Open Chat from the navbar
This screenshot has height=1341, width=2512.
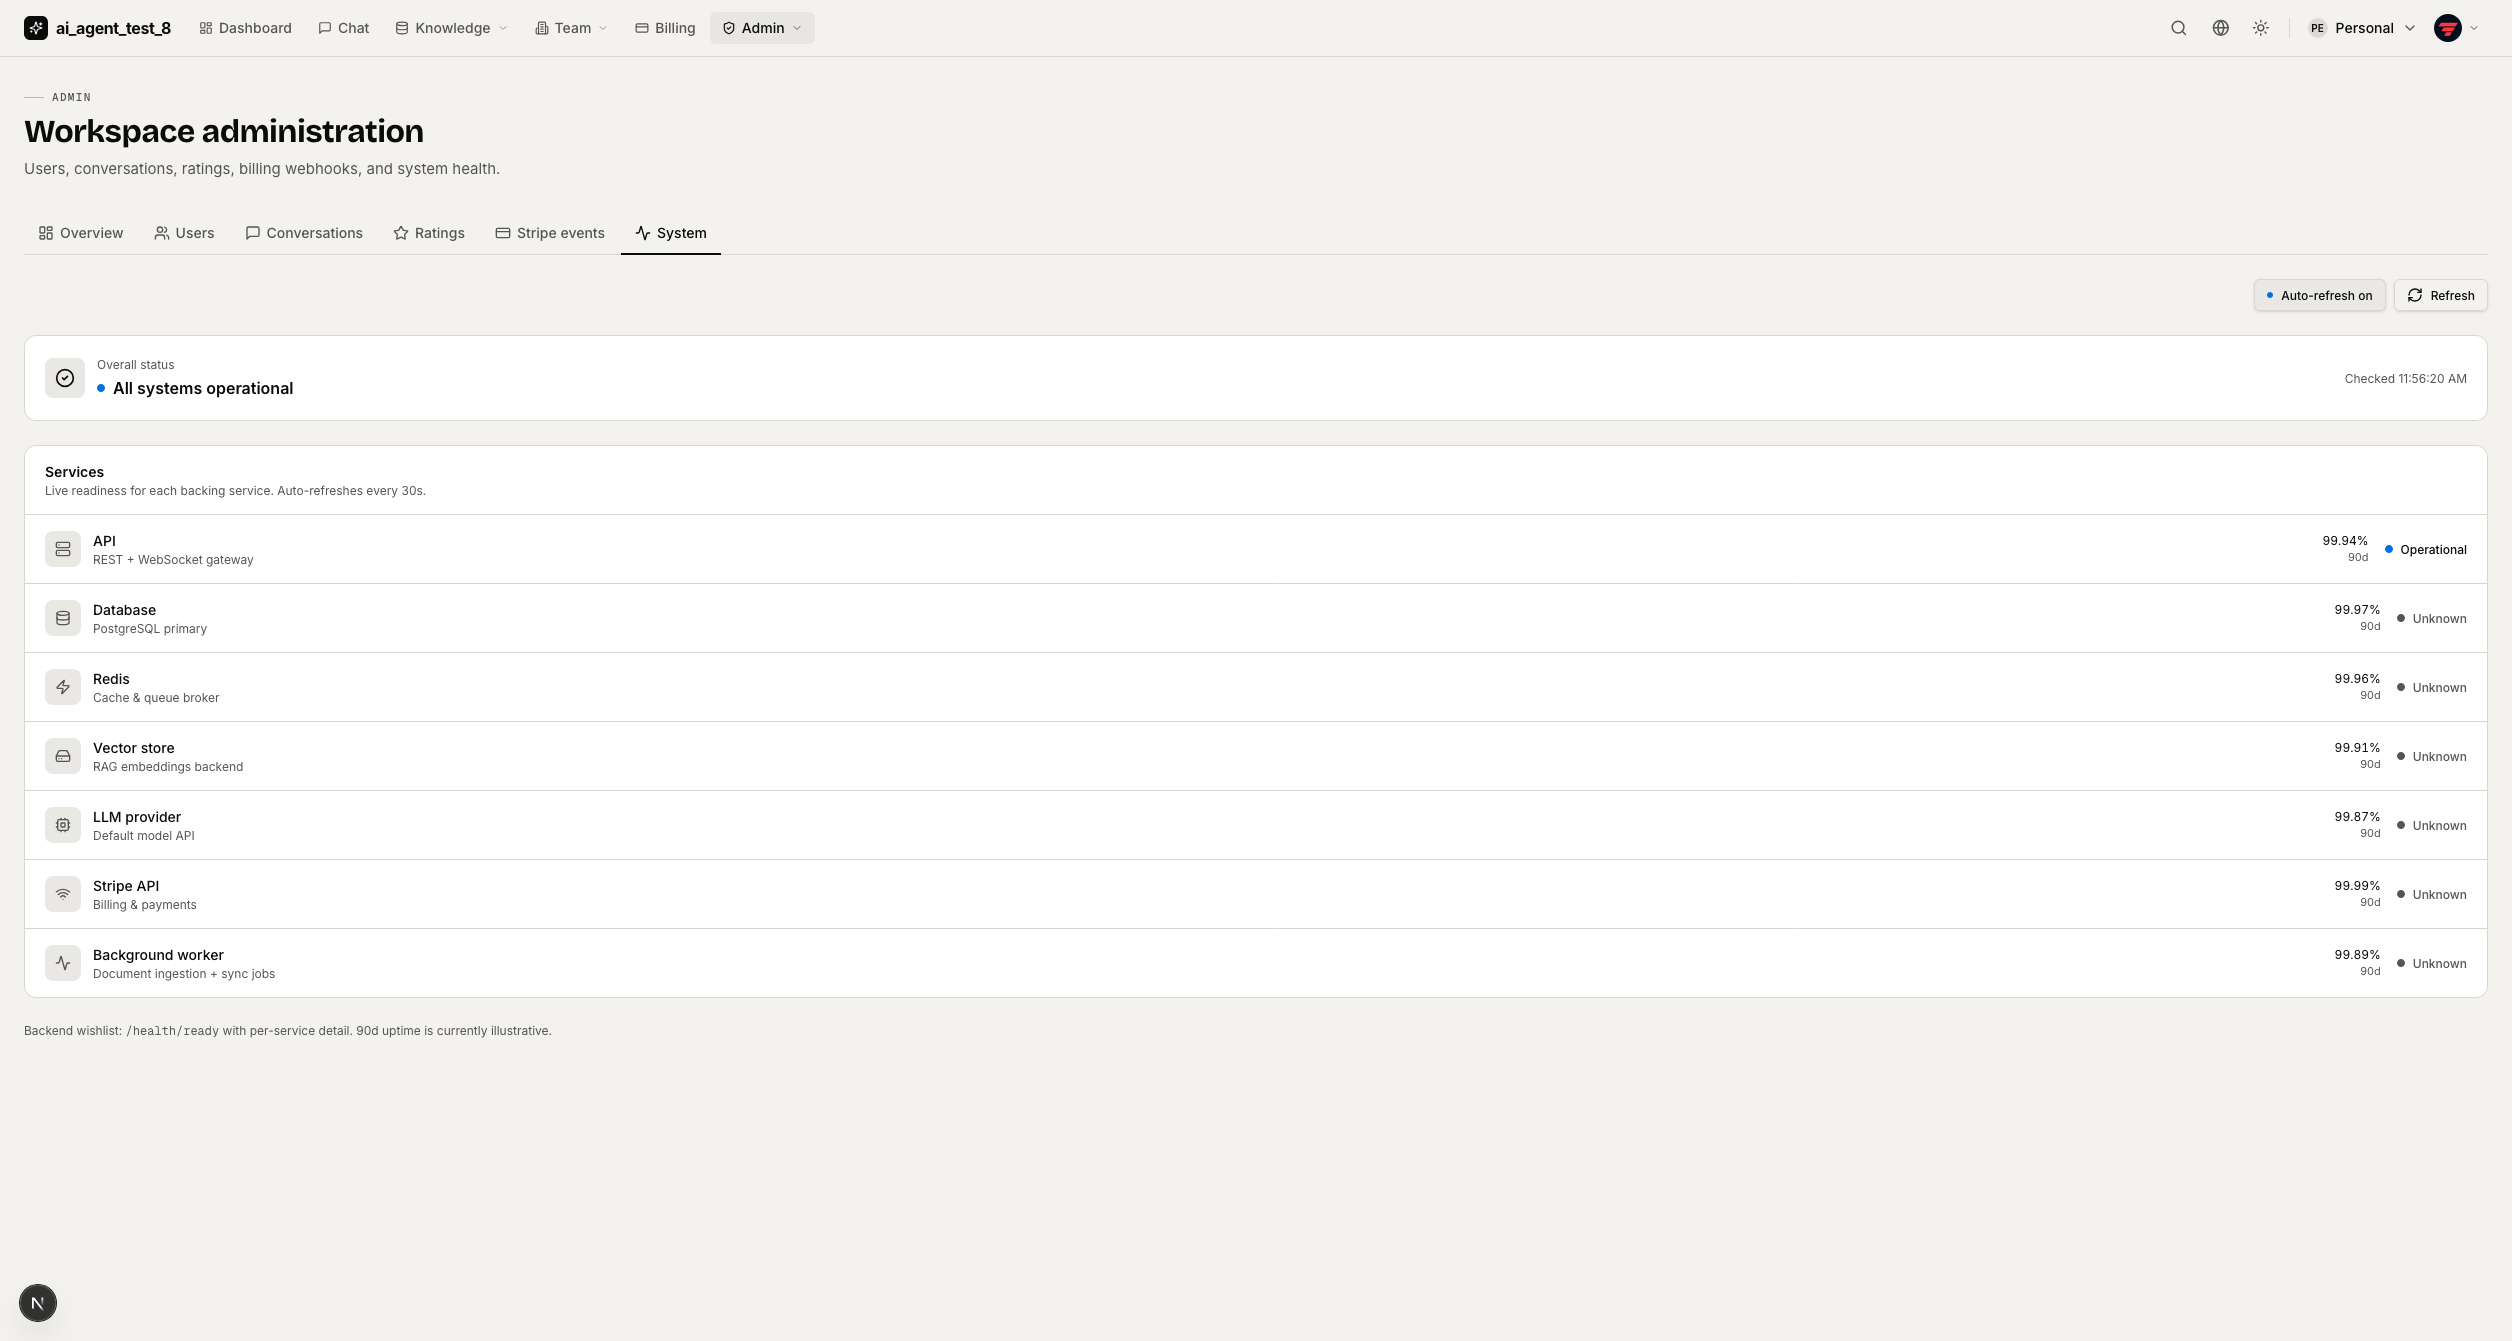pos(343,28)
